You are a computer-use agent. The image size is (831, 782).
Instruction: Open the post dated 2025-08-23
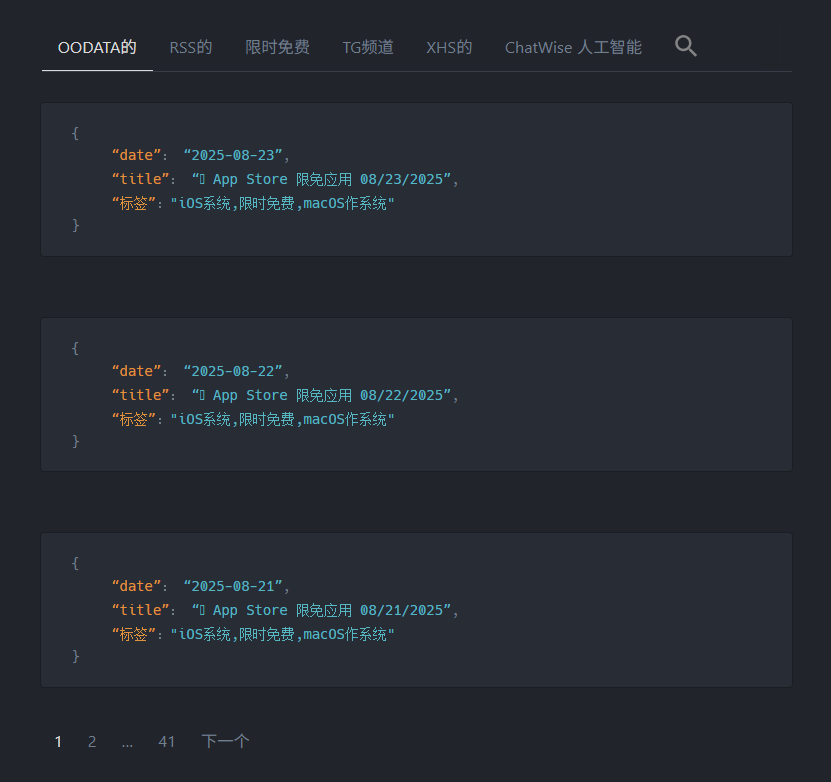coord(416,179)
